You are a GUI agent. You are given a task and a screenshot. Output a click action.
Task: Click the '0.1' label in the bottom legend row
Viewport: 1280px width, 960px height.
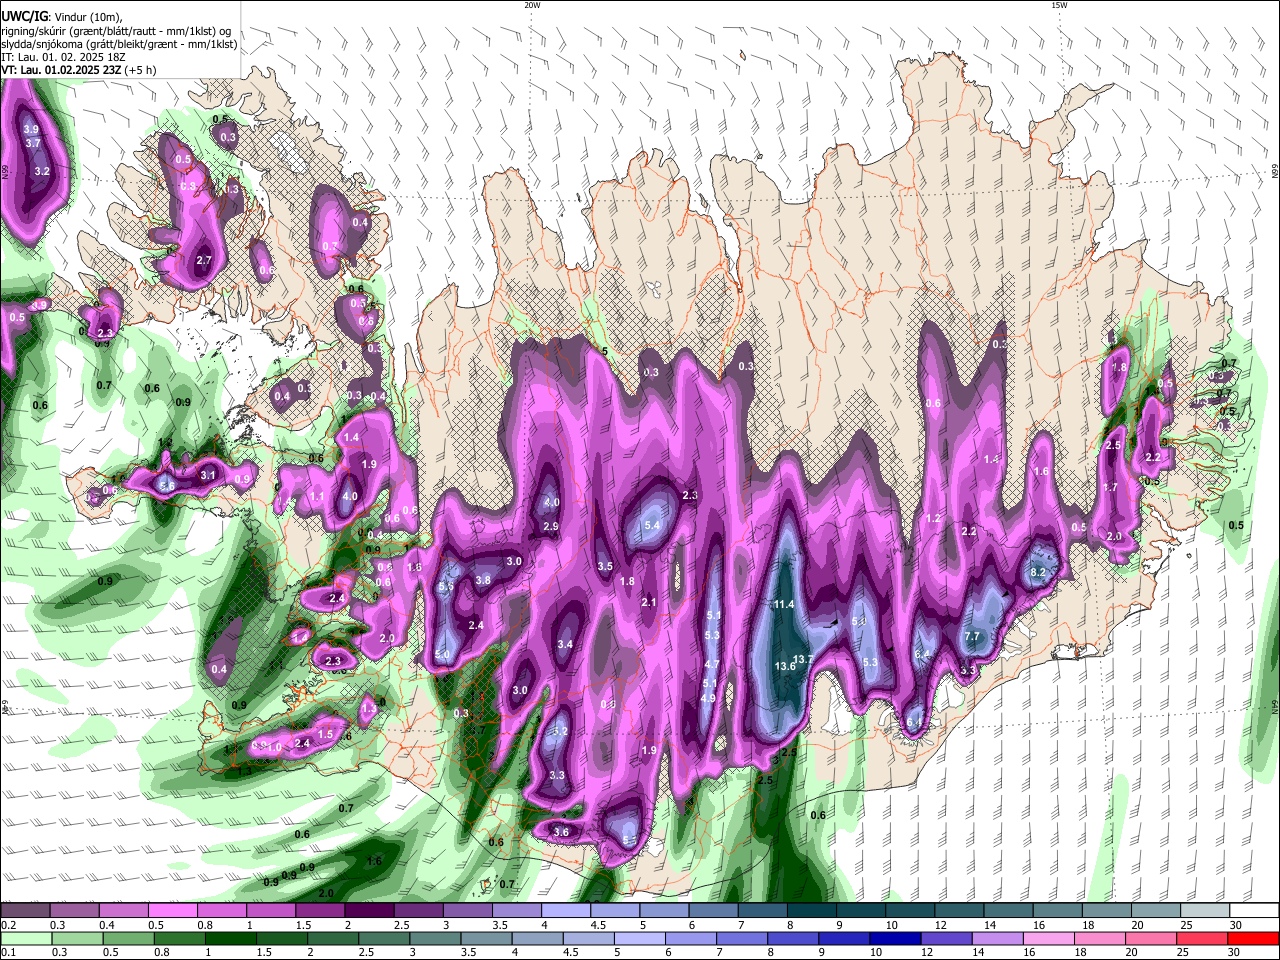[8, 952]
